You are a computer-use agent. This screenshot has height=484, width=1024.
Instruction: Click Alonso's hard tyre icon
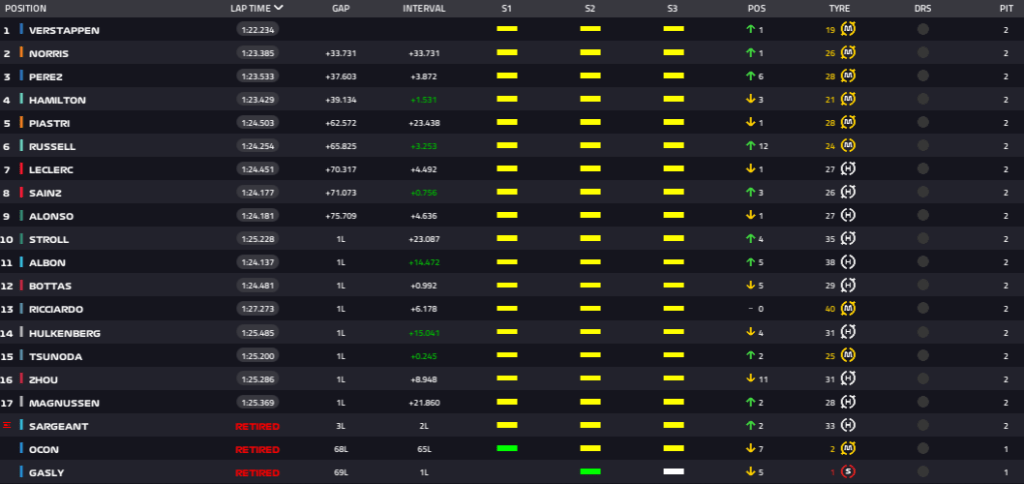pyautogui.click(x=848, y=216)
